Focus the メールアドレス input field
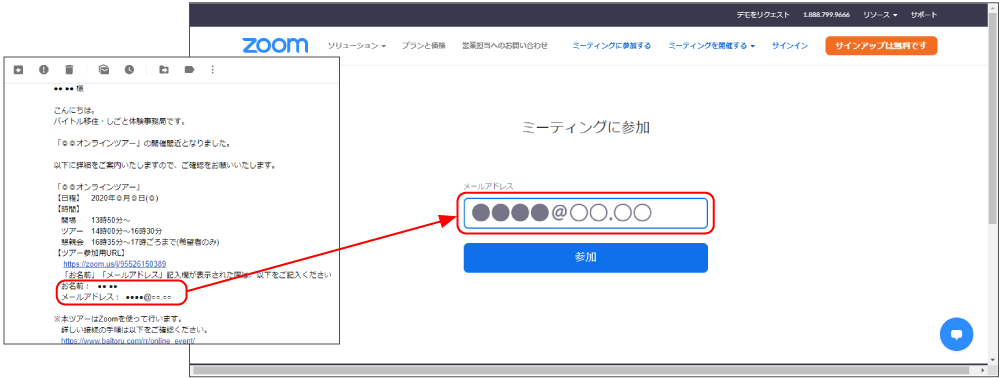 (x=586, y=213)
